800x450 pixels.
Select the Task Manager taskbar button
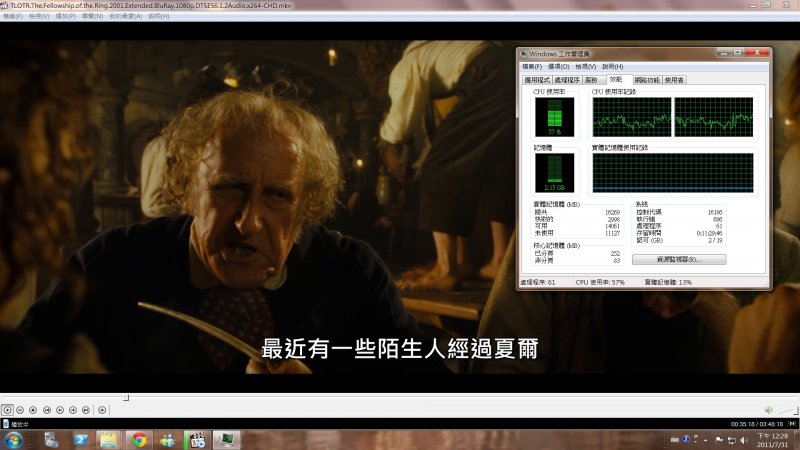(226, 439)
